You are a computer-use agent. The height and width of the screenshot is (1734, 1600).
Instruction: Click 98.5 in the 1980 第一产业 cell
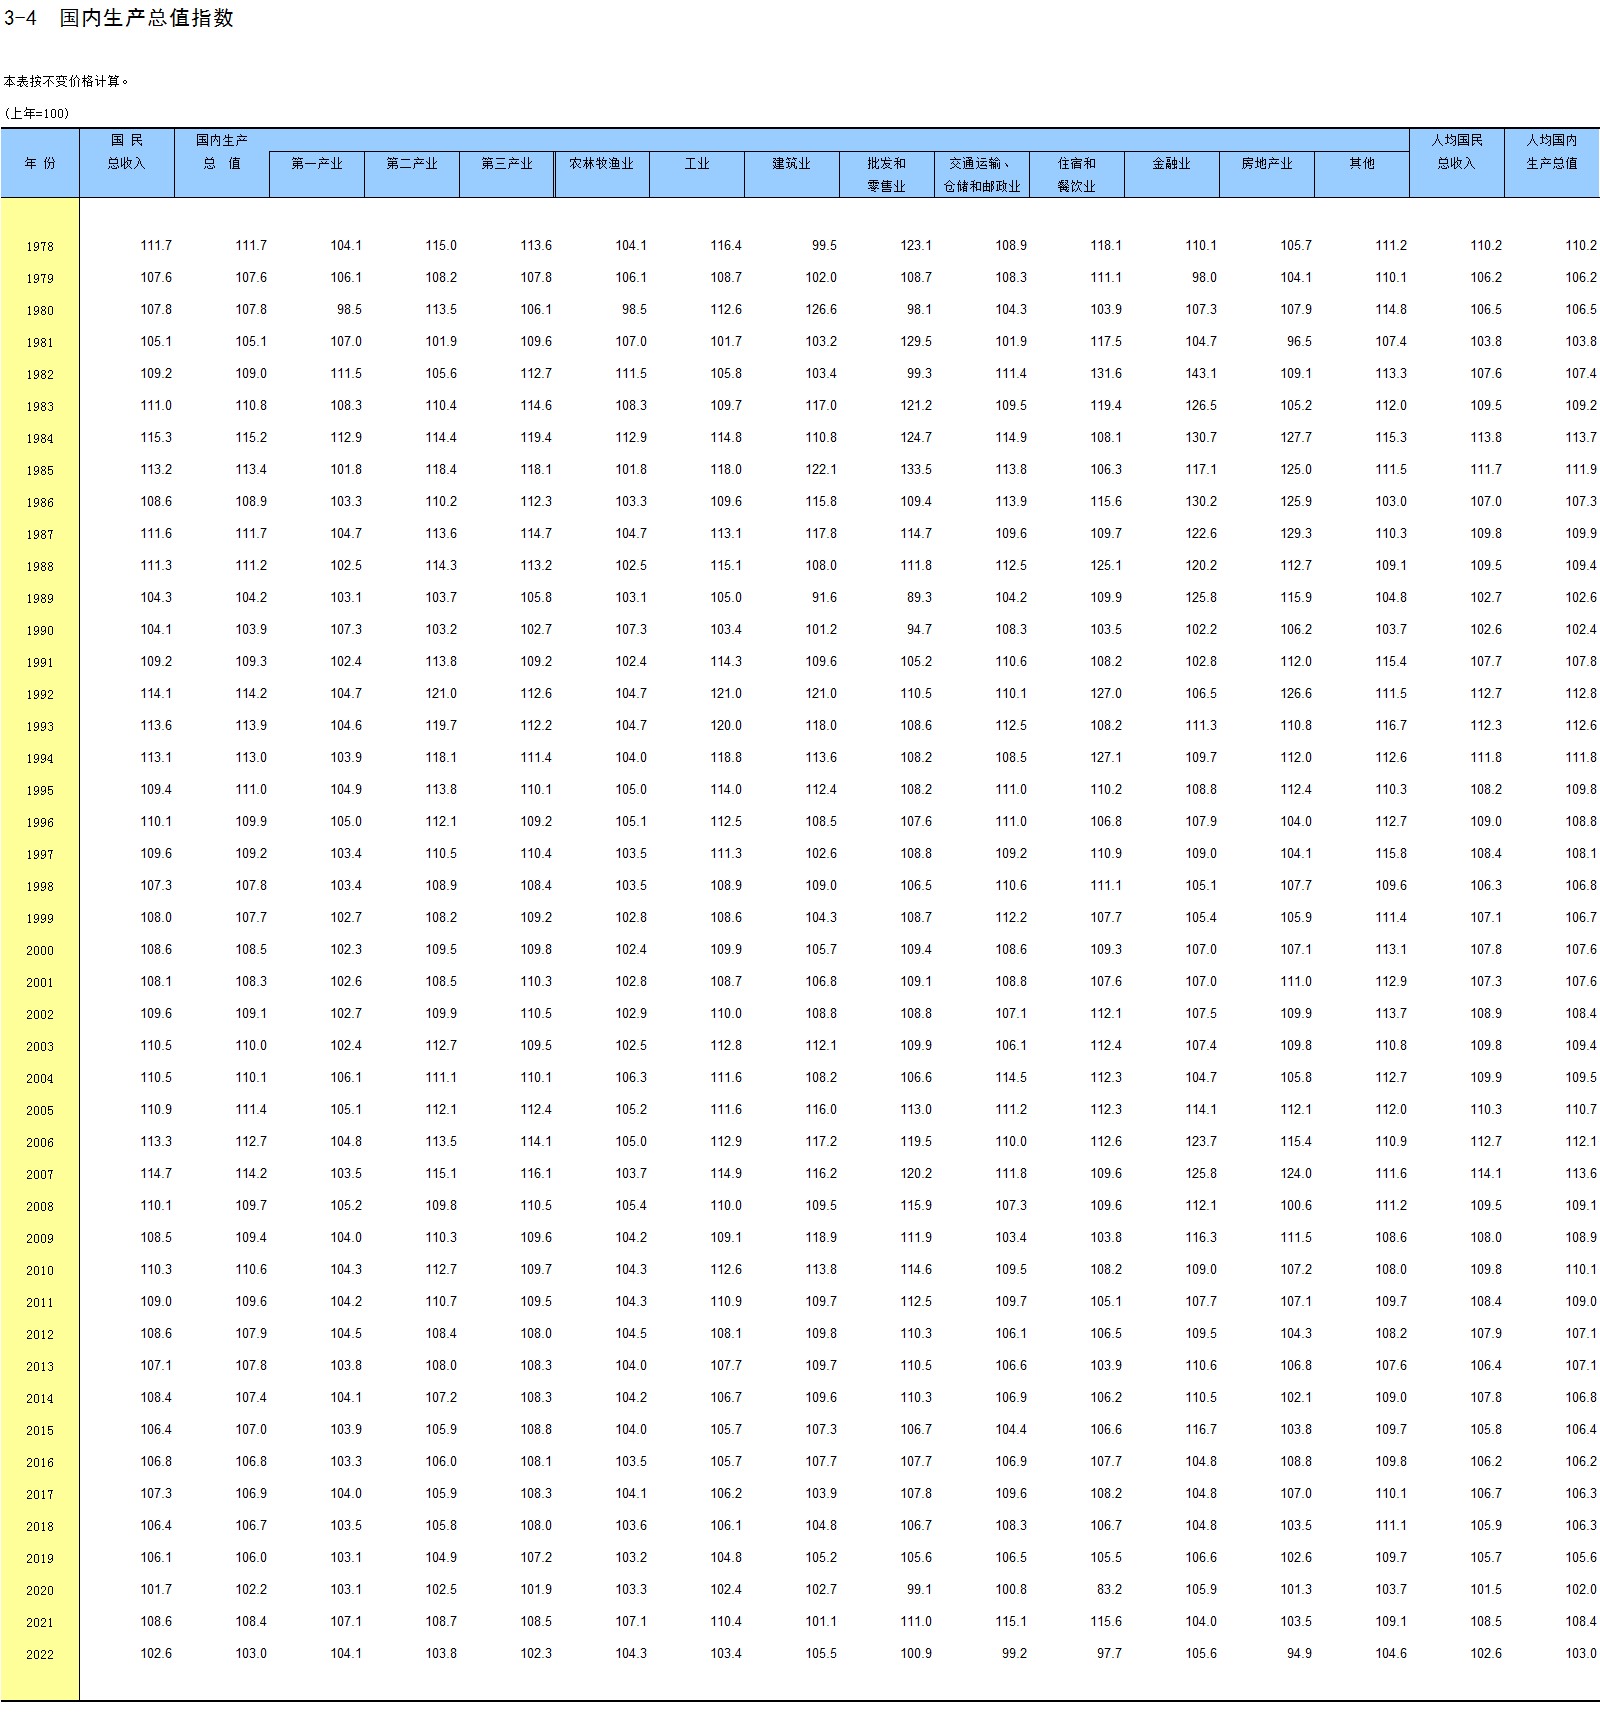[349, 310]
